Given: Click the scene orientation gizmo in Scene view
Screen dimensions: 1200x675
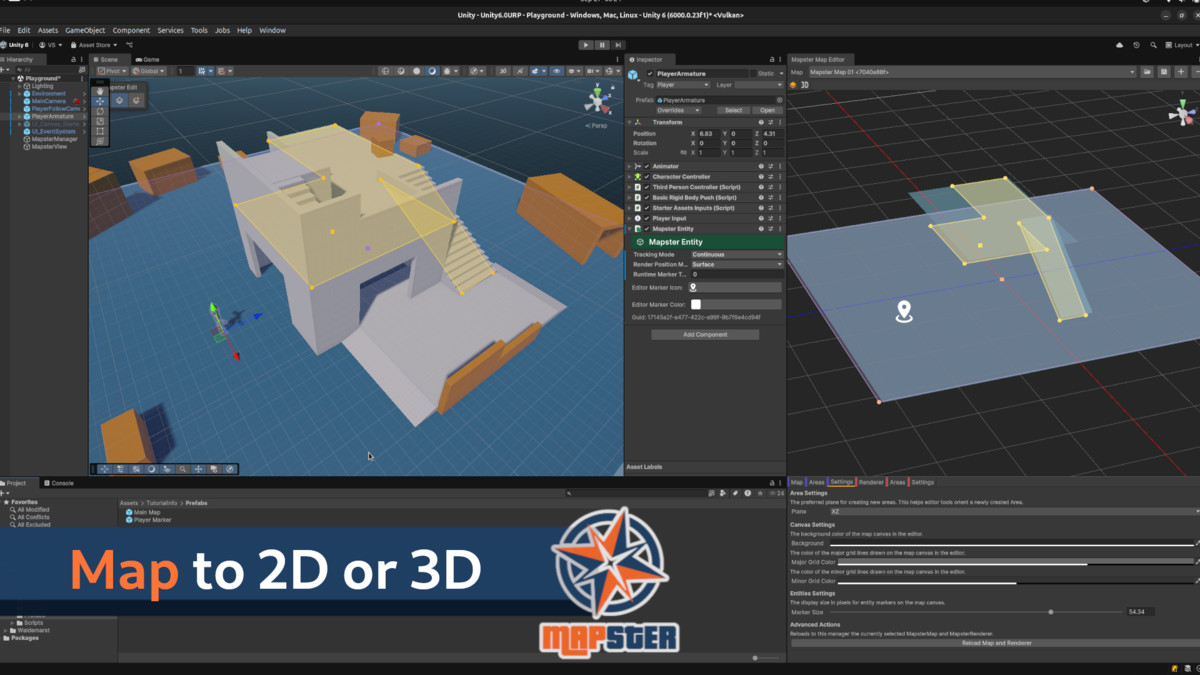Looking at the screenshot, I should 598,100.
